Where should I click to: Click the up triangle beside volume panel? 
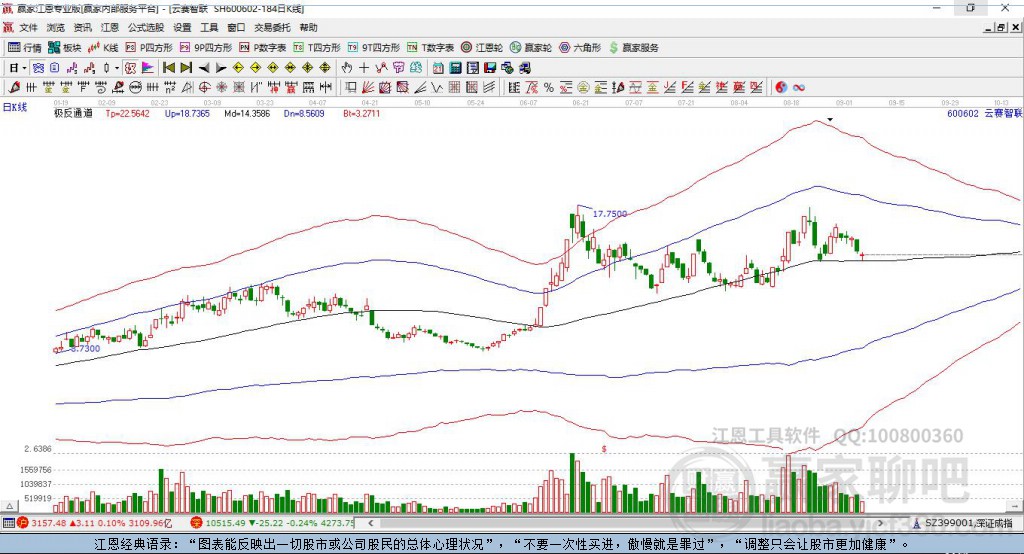9,506
